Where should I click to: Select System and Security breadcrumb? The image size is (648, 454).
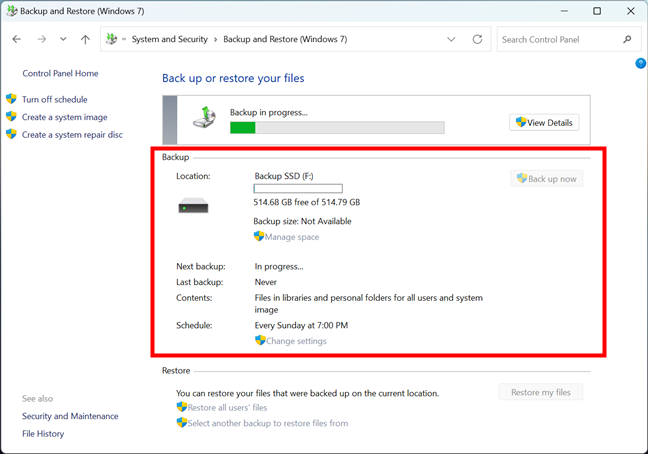point(169,39)
